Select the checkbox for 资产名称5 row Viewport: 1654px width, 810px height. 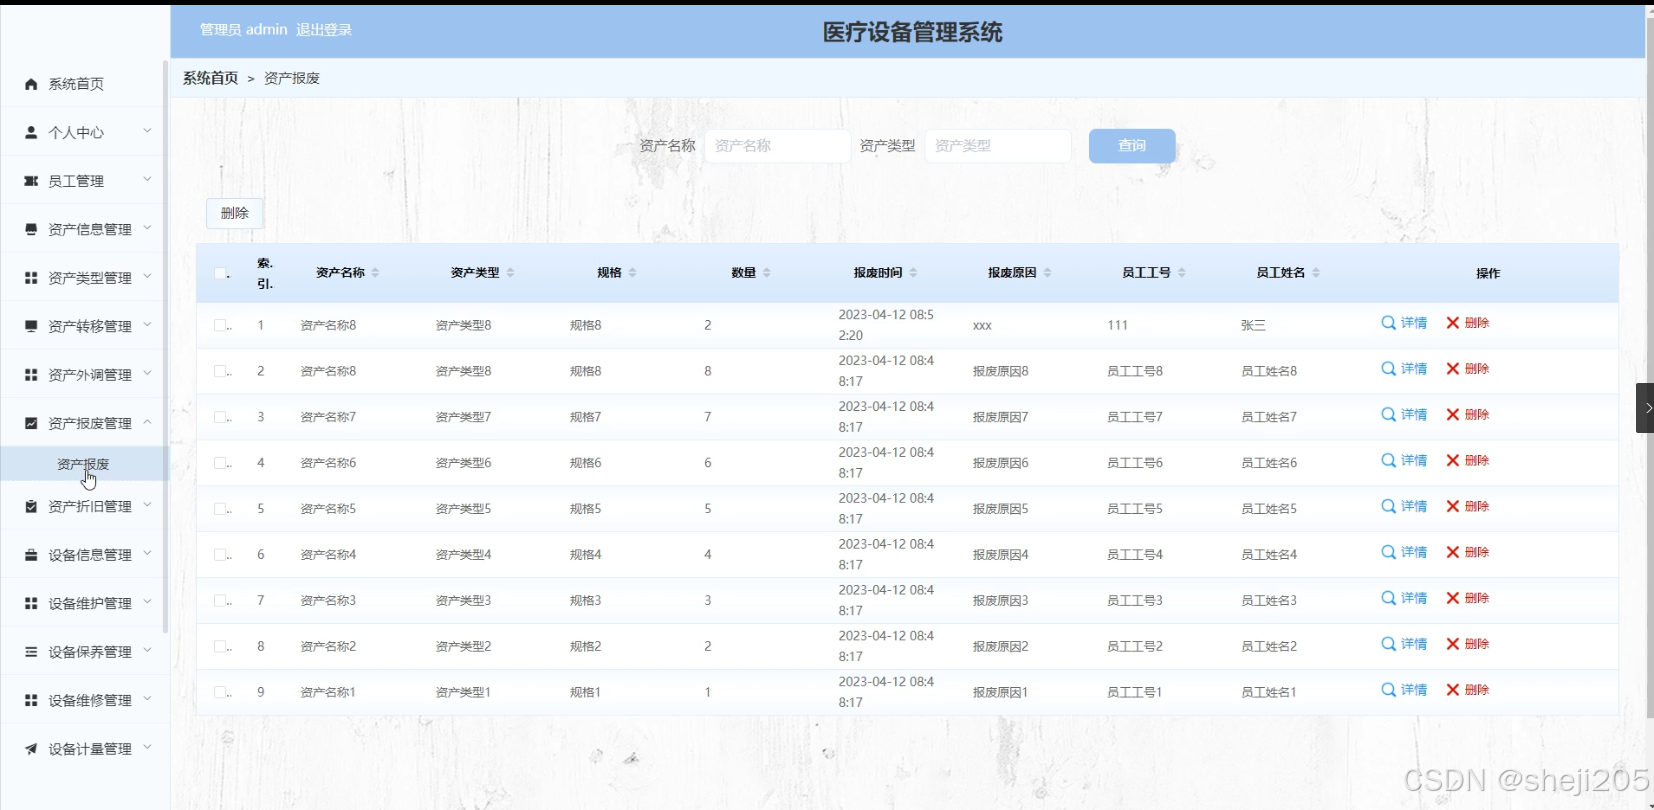tap(220, 509)
